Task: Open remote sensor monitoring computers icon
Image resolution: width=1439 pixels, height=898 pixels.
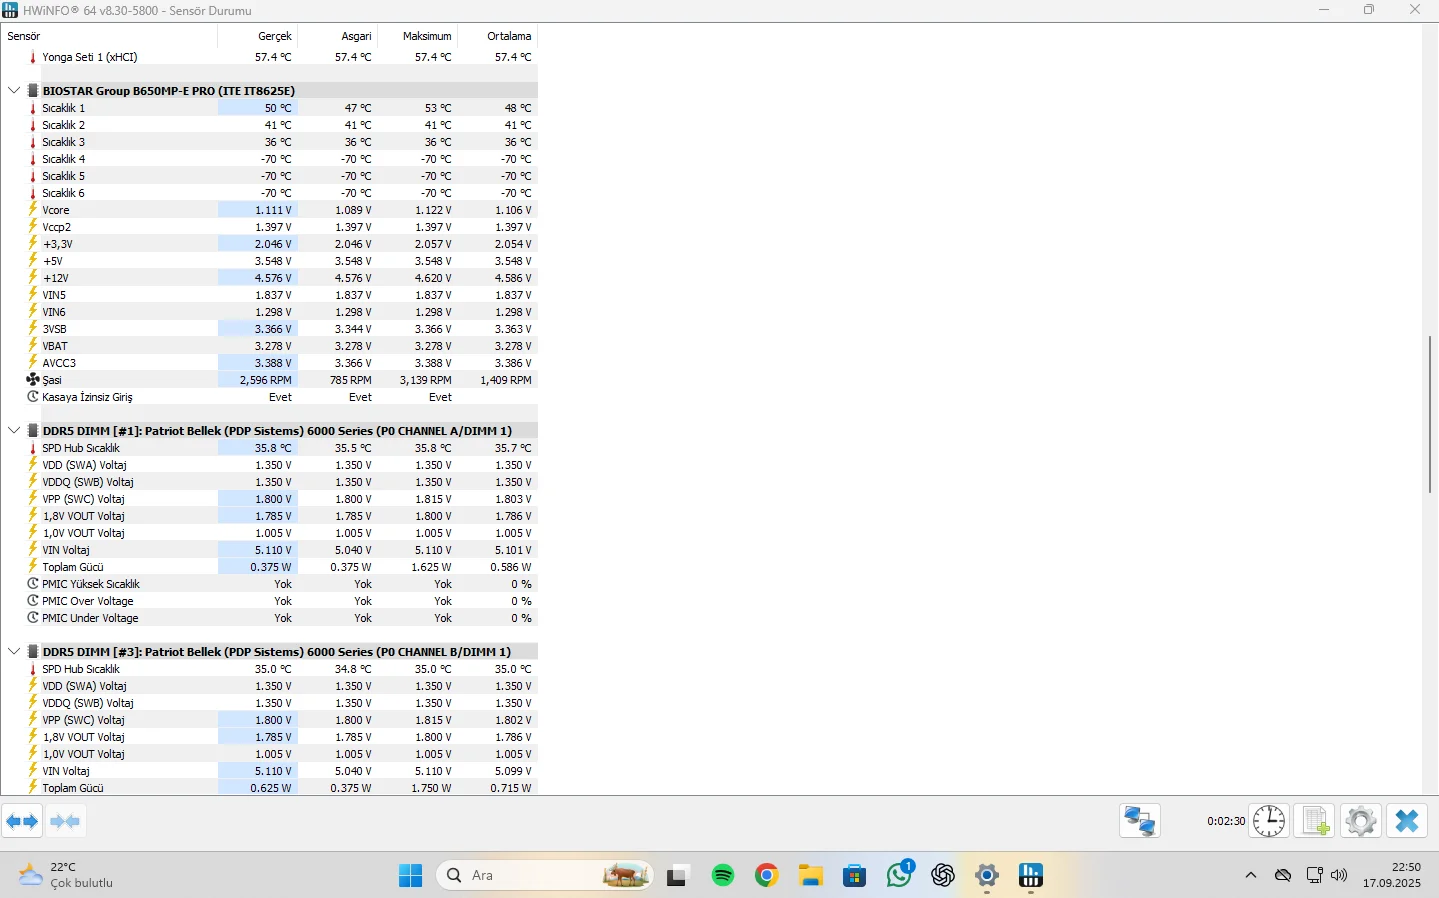Action: tap(1139, 821)
